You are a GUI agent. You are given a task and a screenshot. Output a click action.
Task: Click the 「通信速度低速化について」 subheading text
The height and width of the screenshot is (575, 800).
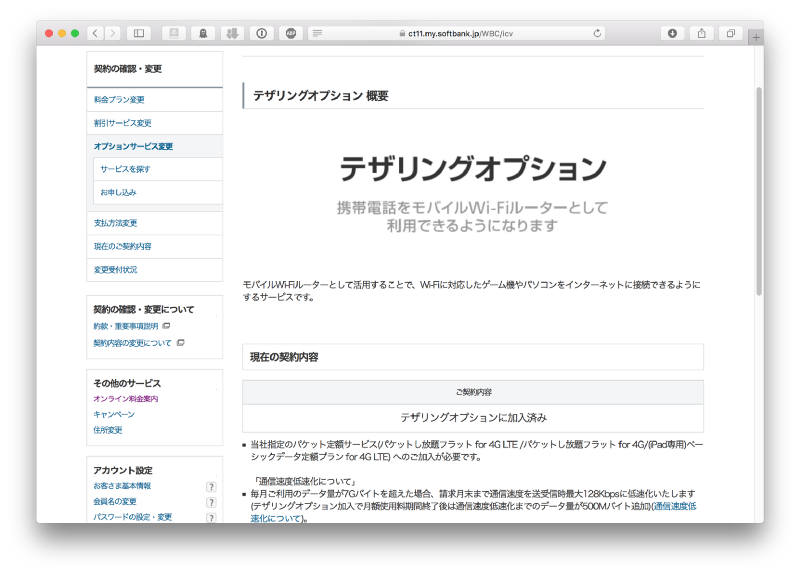pos(306,481)
